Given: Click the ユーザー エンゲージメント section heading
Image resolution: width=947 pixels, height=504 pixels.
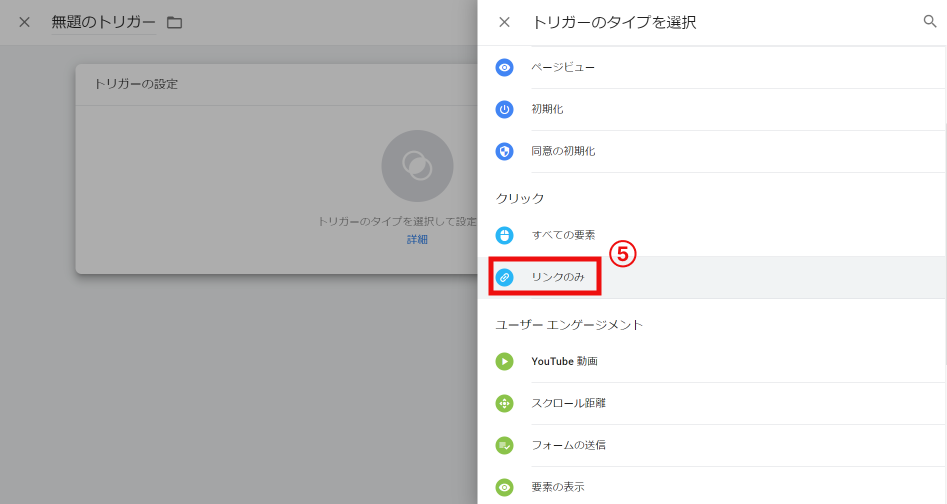Looking at the screenshot, I should 569,325.
